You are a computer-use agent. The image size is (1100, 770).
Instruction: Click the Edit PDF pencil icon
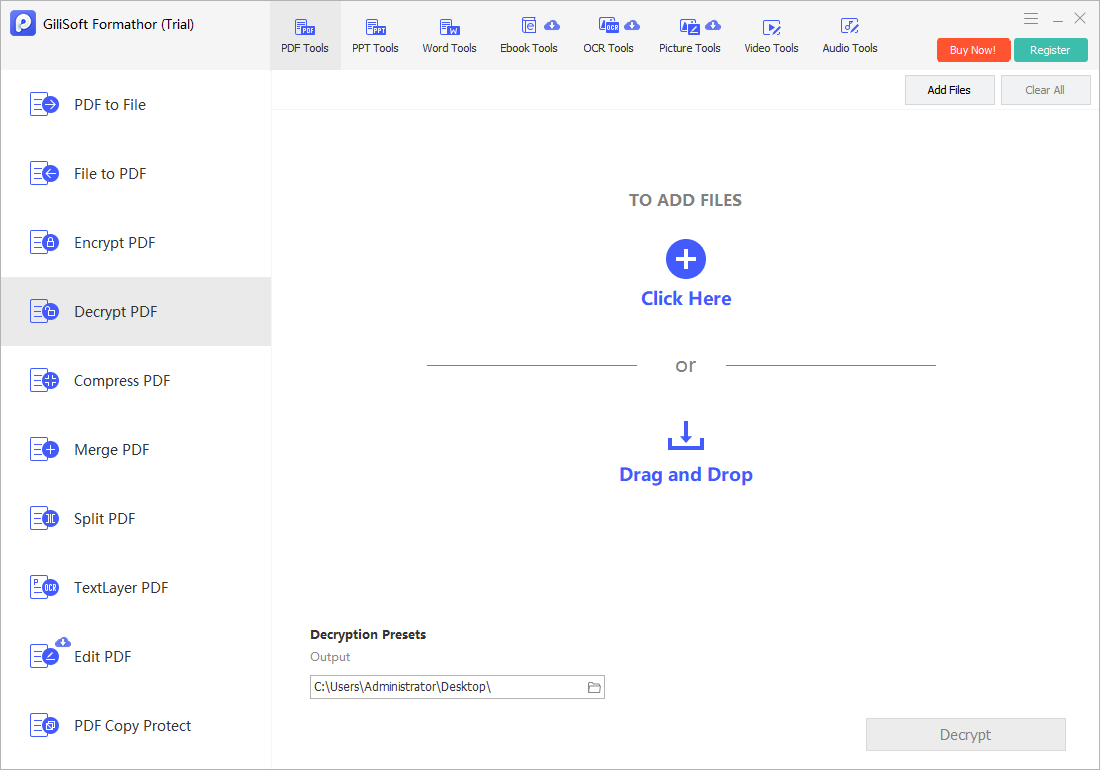point(44,657)
